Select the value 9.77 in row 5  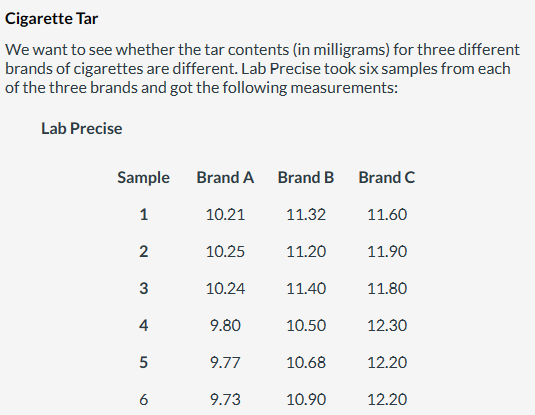point(225,362)
